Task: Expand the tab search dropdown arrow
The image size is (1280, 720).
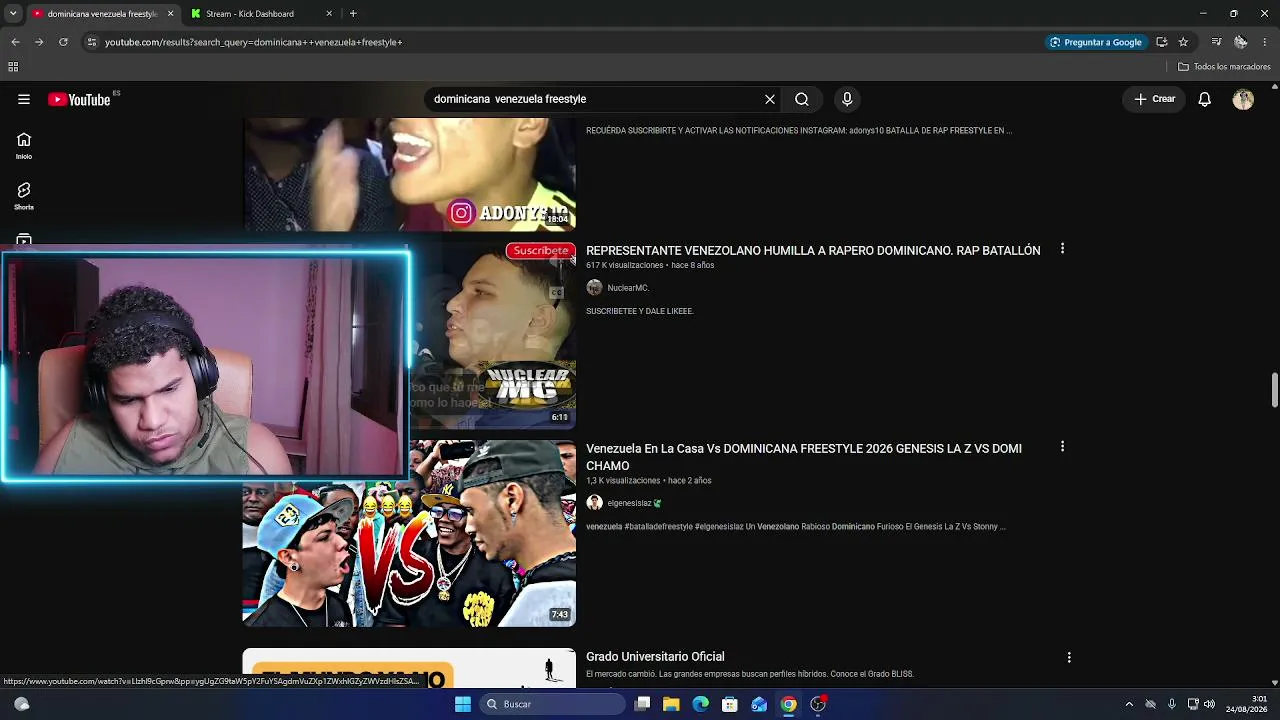Action: (13, 14)
